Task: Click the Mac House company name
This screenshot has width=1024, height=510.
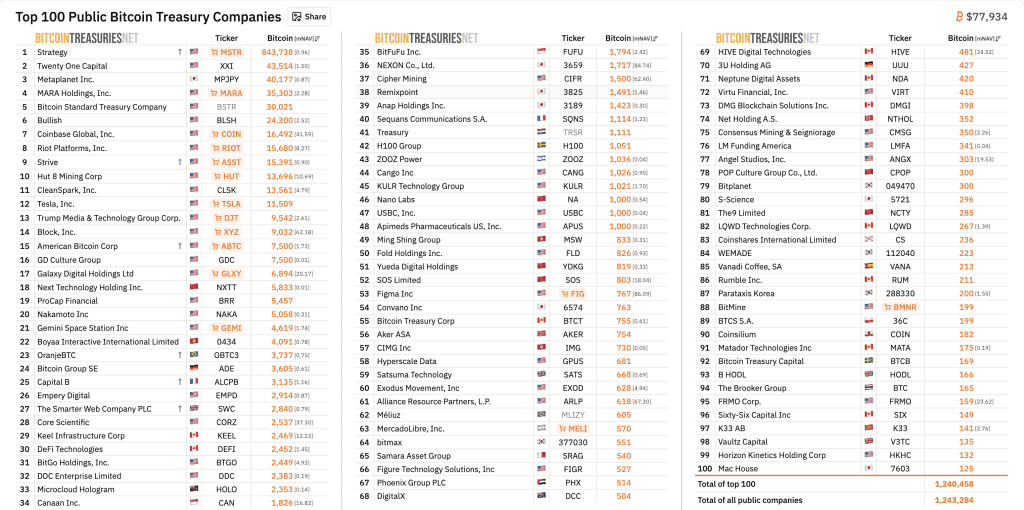Action: tap(738, 469)
